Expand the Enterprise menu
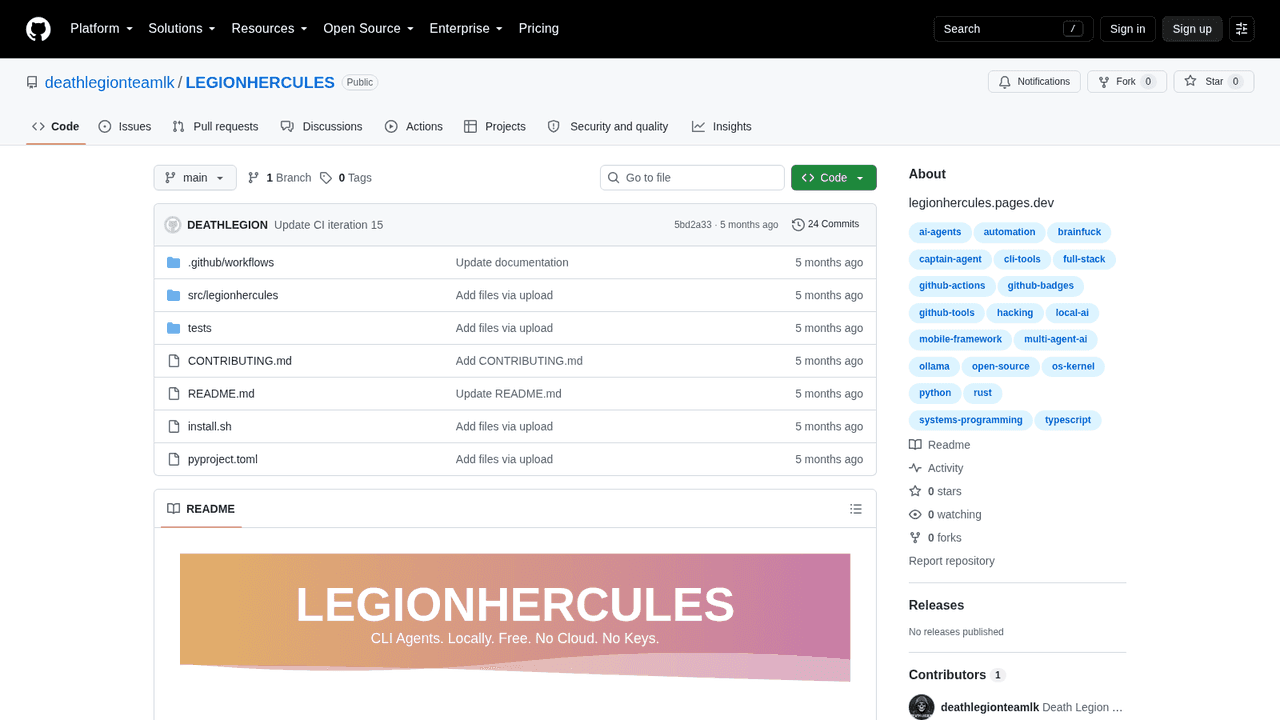This screenshot has height=720, width=1280. pyautogui.click(x=466, y=29)
